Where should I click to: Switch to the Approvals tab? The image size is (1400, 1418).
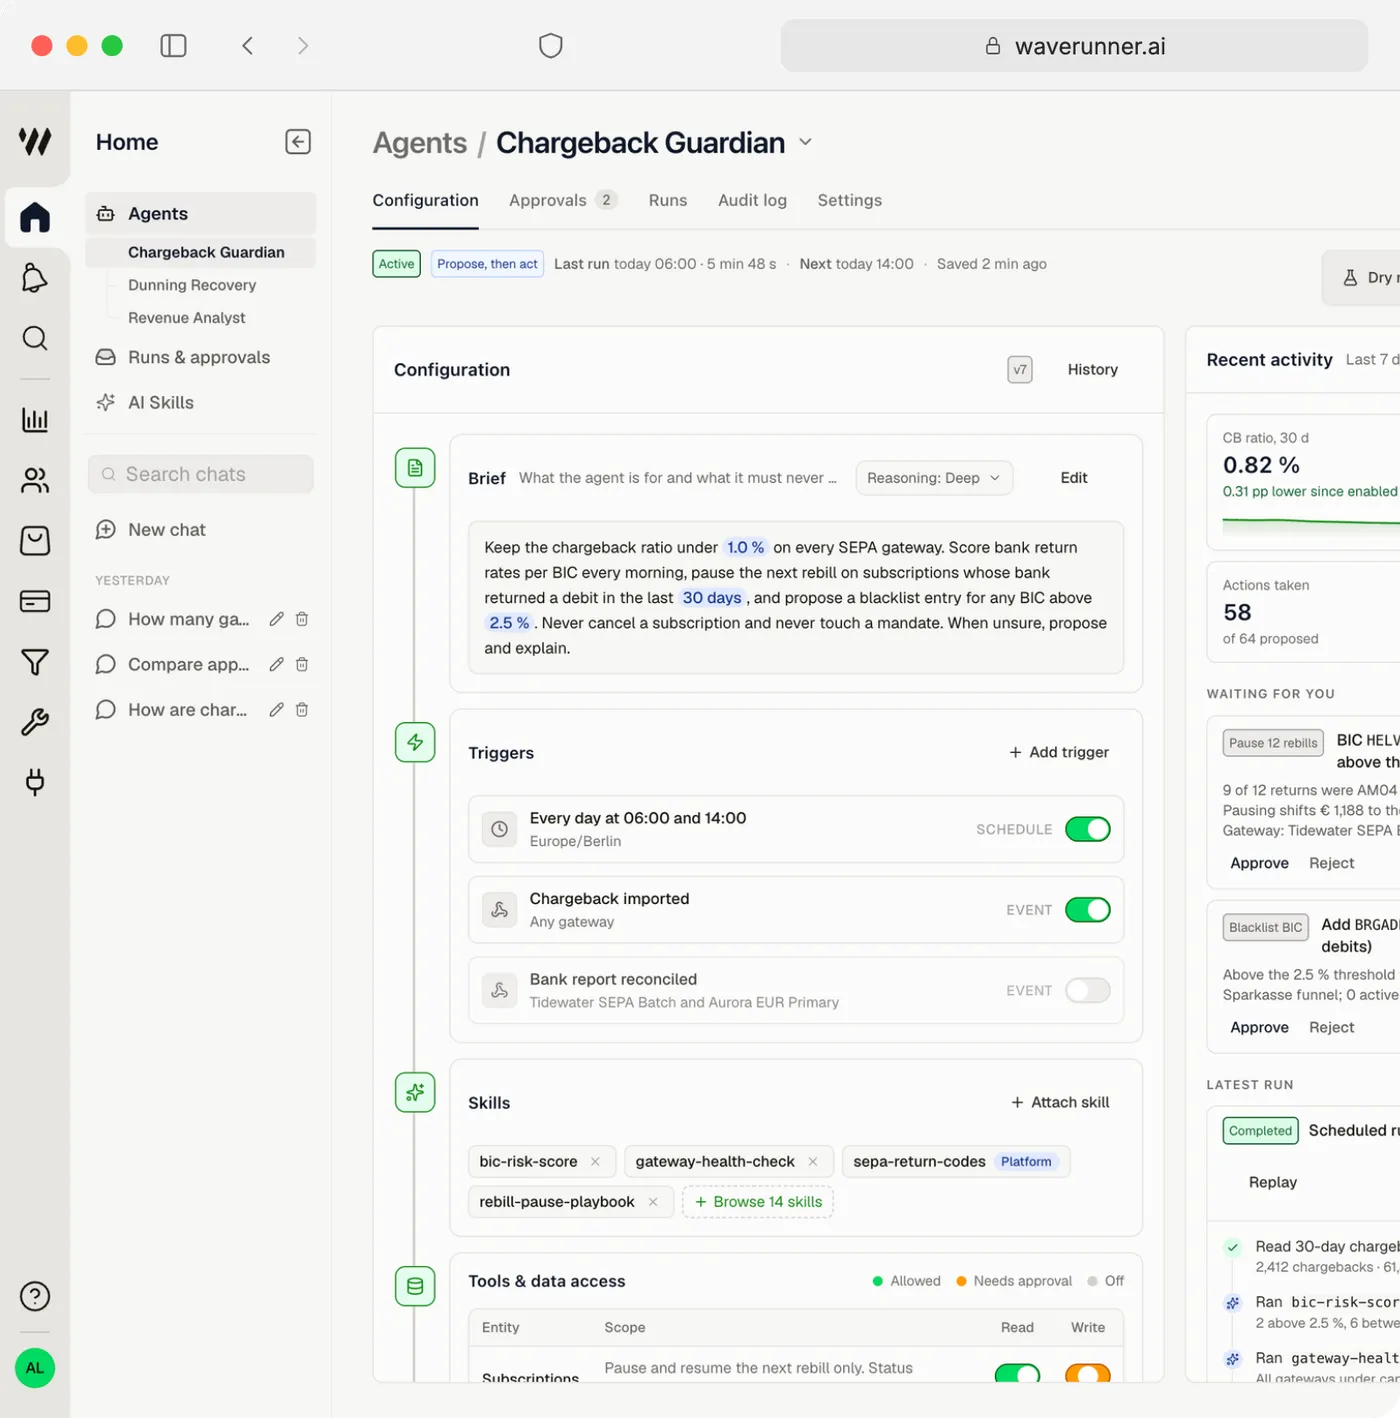563,200
